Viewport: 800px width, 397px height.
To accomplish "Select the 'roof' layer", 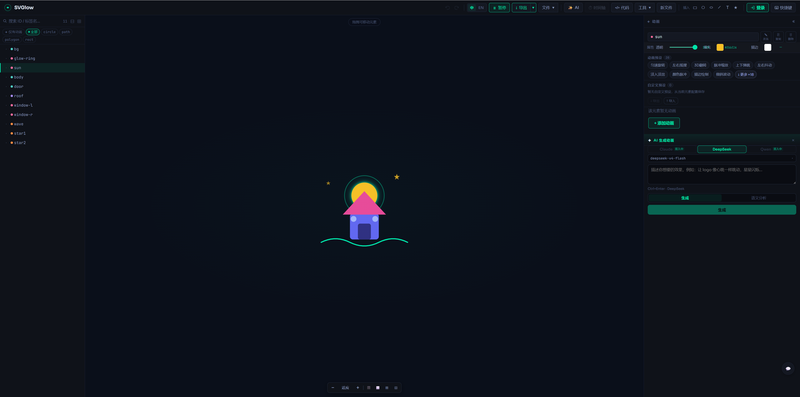I will pos(42,96).
